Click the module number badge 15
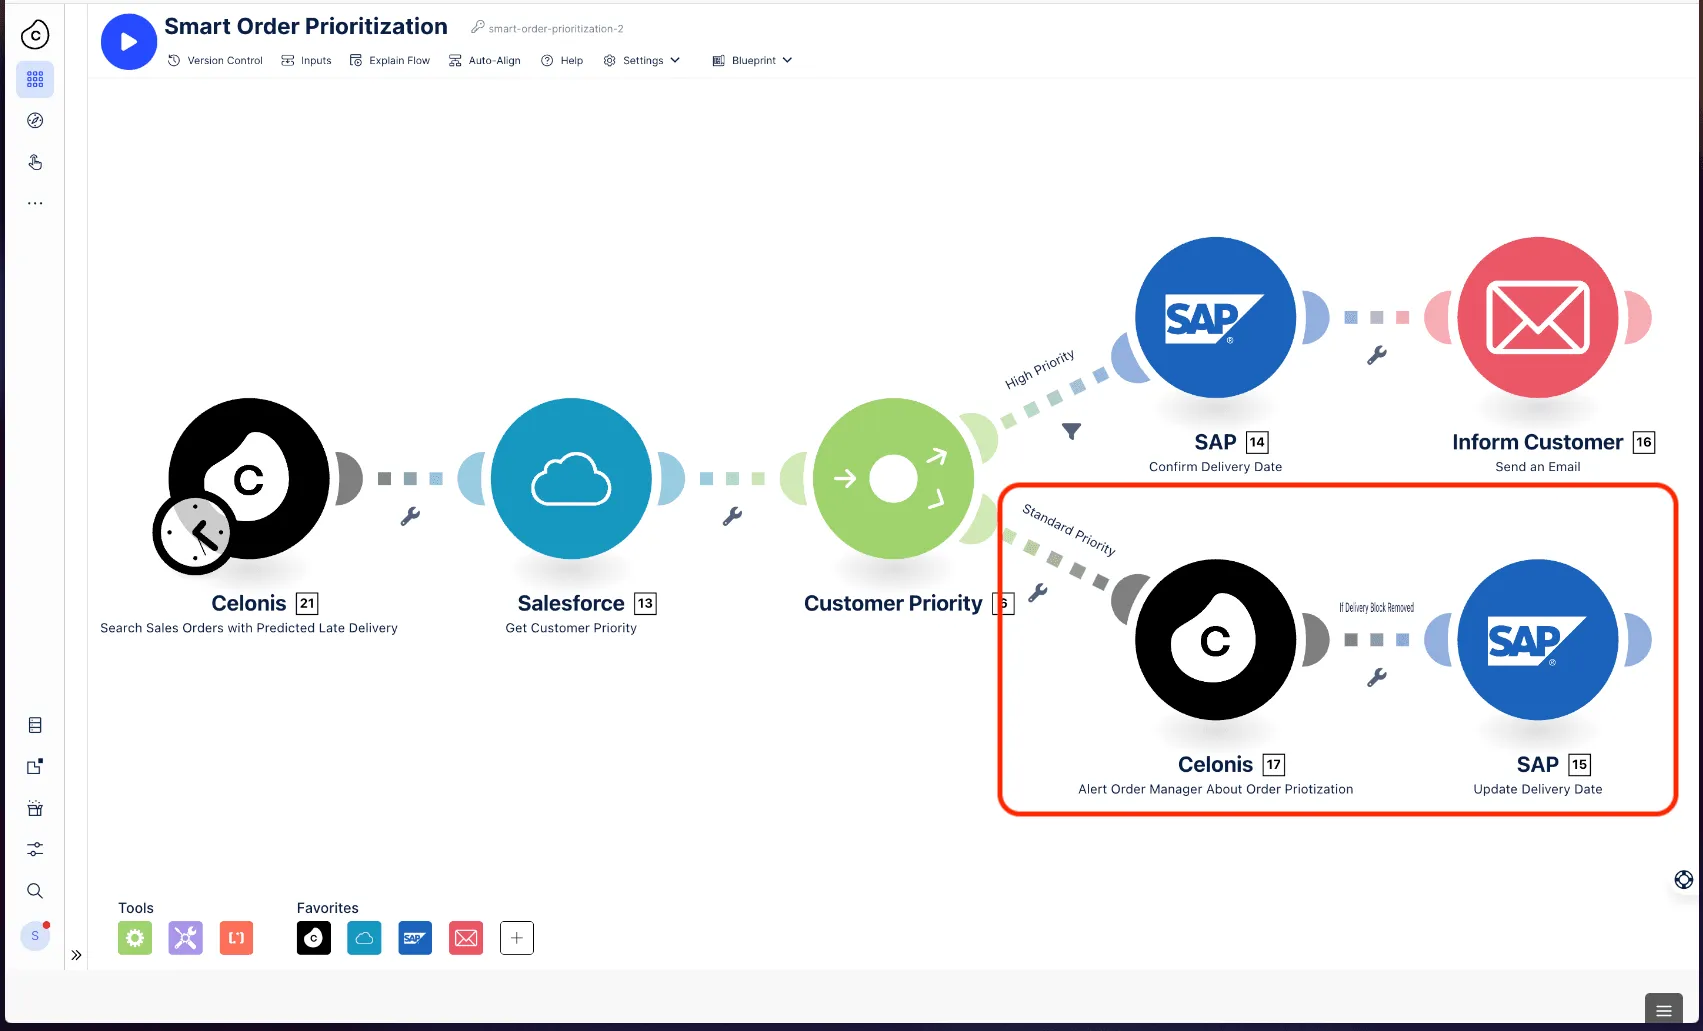 coord(1579,765)
